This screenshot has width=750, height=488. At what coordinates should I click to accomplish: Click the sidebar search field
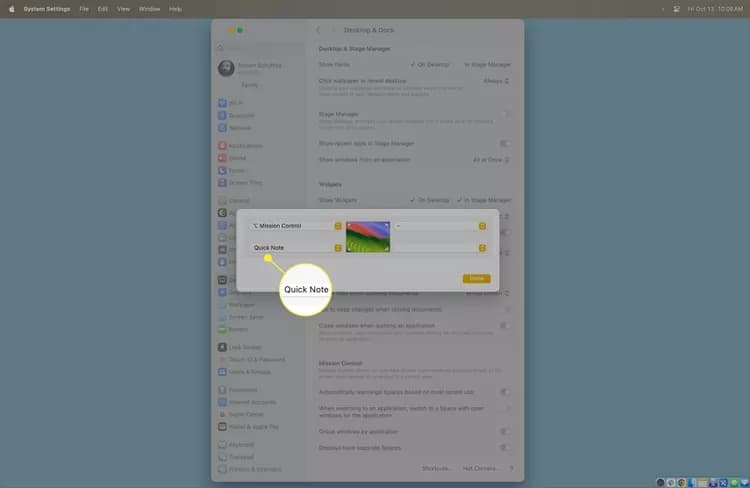[261, 48]
